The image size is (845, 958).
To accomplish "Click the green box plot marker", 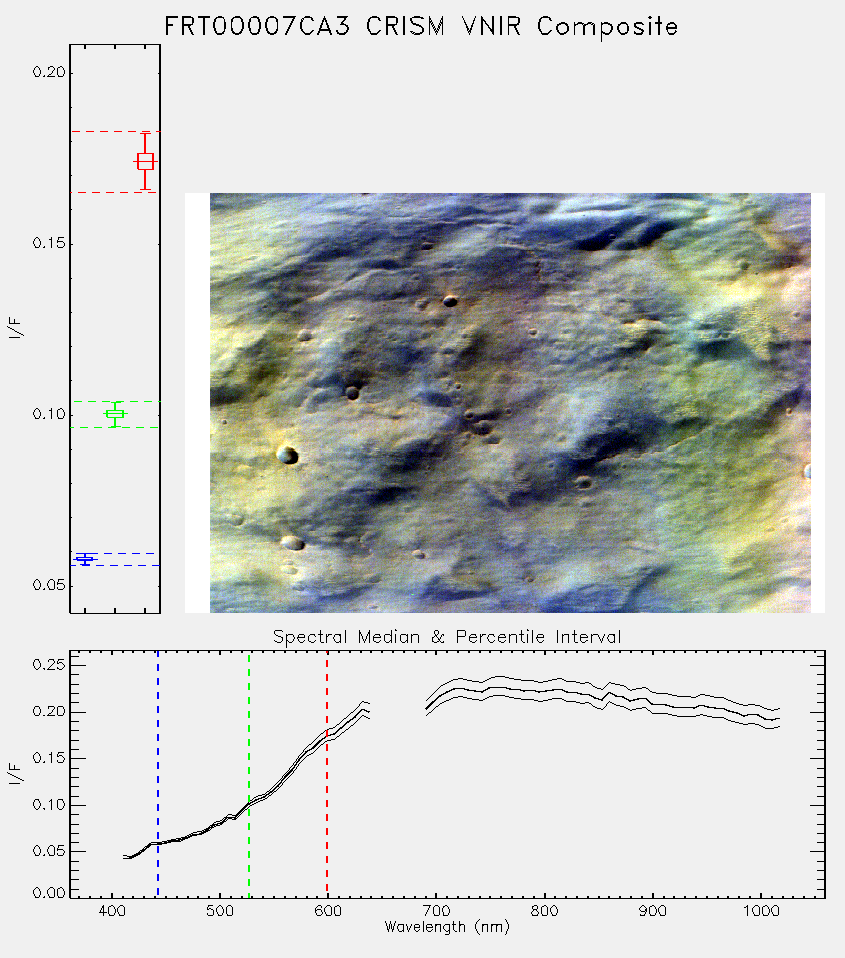I will click(115, 414).
